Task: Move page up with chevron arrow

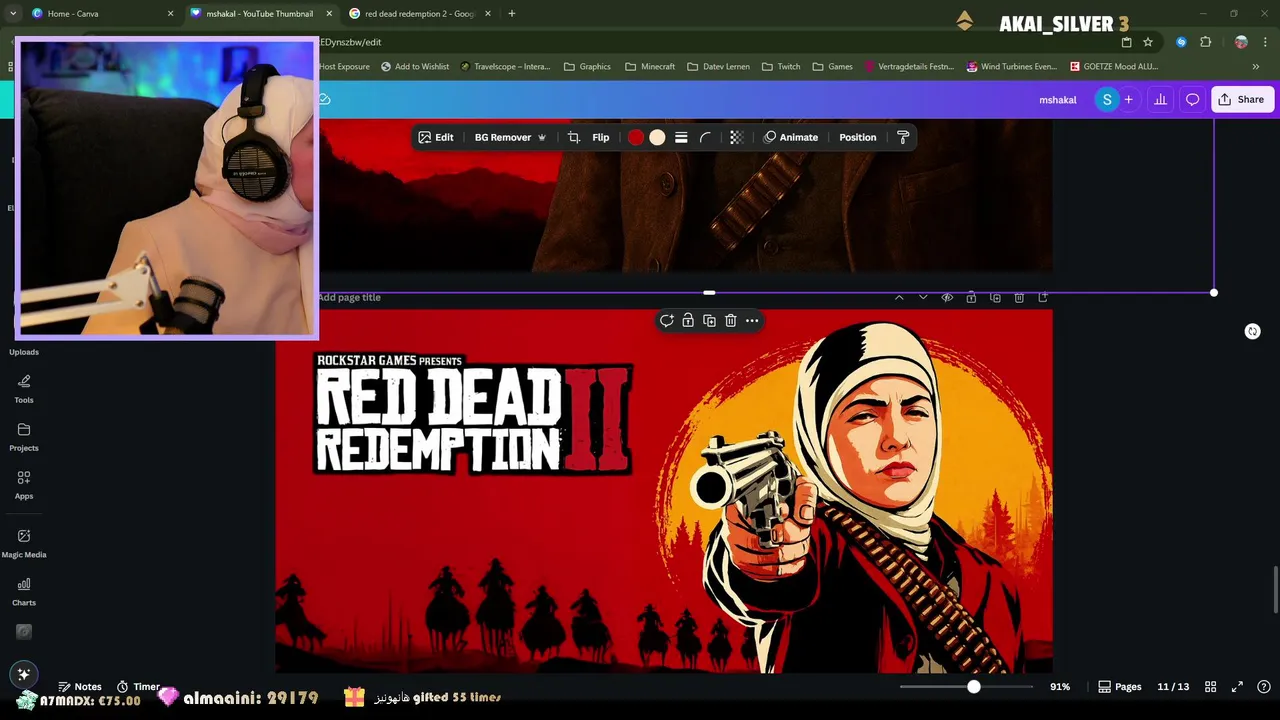Action: [899, 297]
